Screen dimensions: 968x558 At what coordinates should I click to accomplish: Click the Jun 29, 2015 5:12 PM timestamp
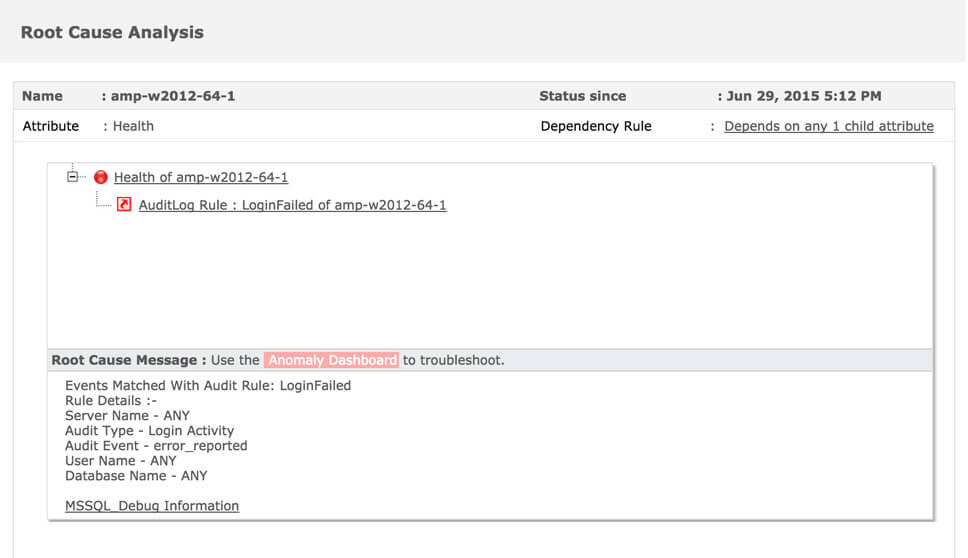coord(804,96)
